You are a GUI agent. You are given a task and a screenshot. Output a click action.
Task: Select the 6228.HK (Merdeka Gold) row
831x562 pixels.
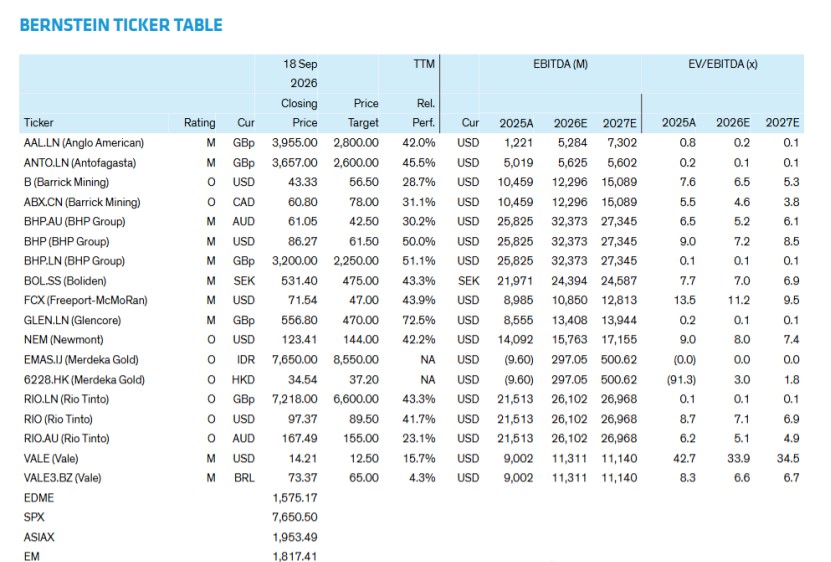411,380
